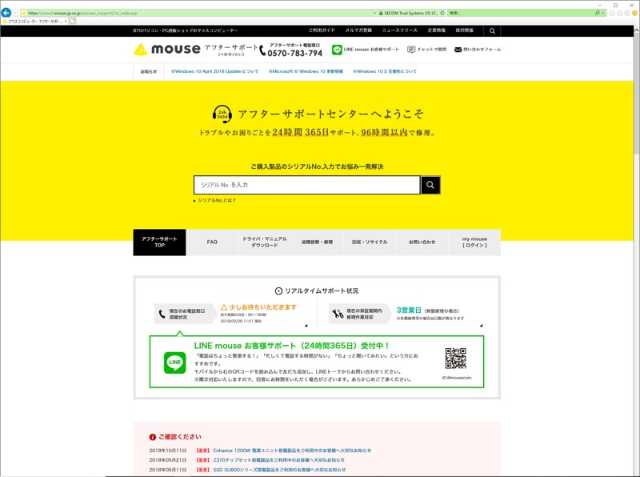Click the envelope inquiry form icon
Screen dimensions: 640x477
click(458, 49)
